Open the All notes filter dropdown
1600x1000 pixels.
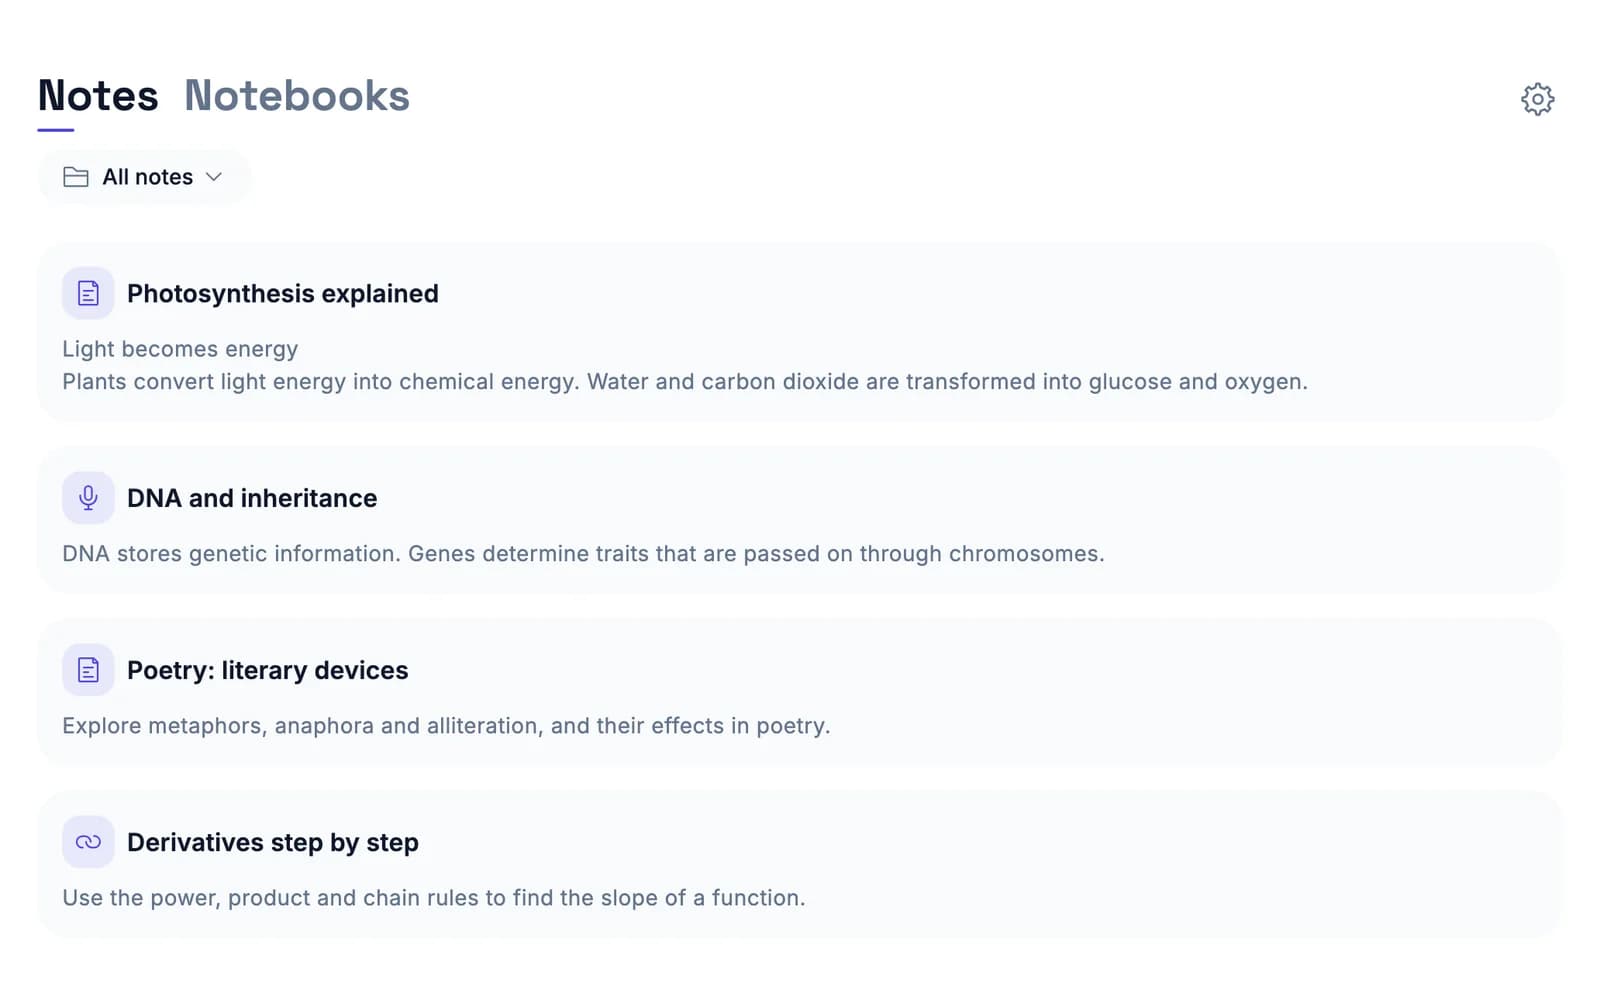coord(144,177)
